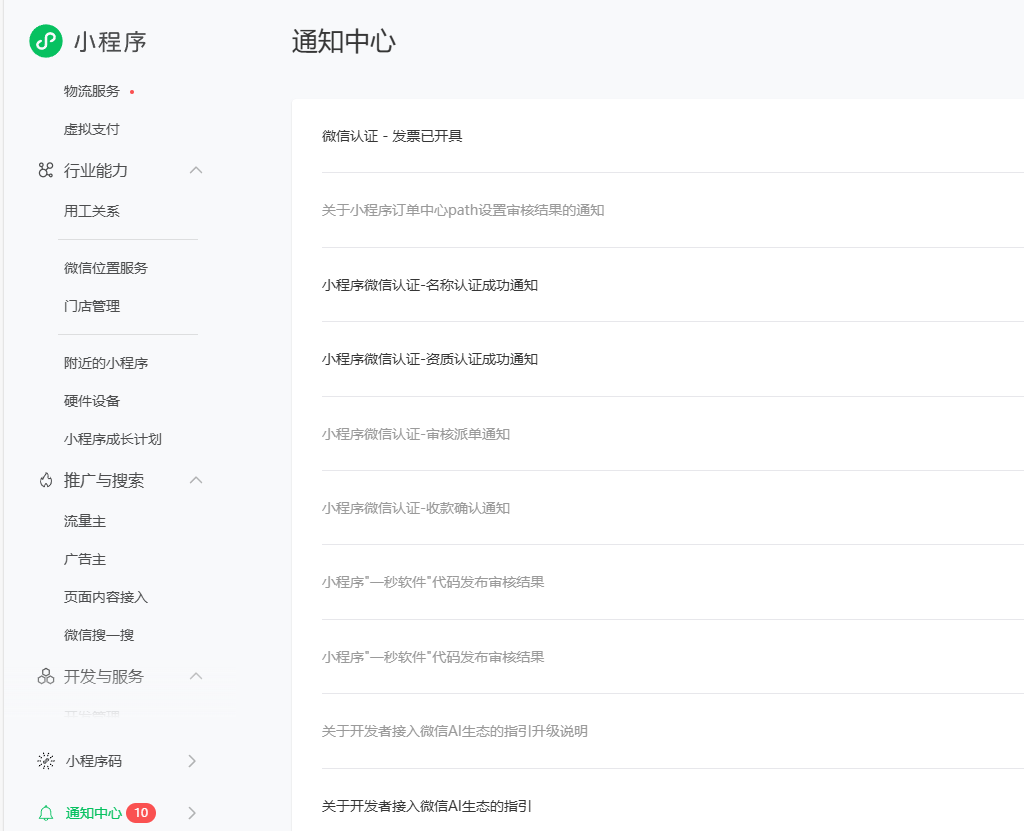Image resolution: width=1024 pixels, height=831 pixels.
Task: Open the lower 一秒软件 代码发布审核结果 notification
Action: tap(433, 657)
